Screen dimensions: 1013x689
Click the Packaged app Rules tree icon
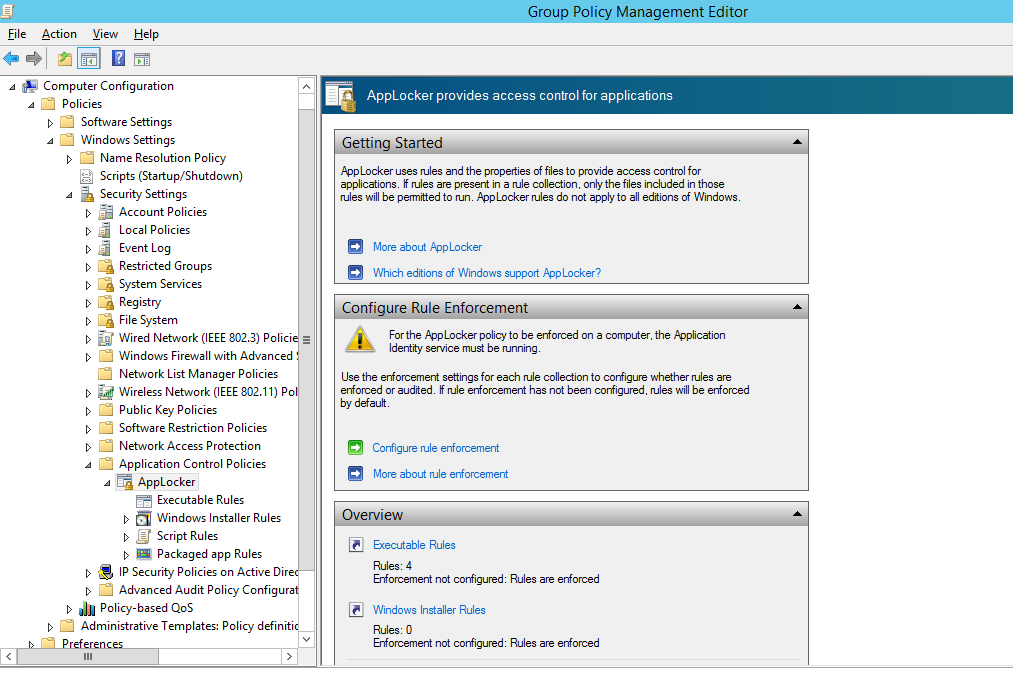click(144, 554)
